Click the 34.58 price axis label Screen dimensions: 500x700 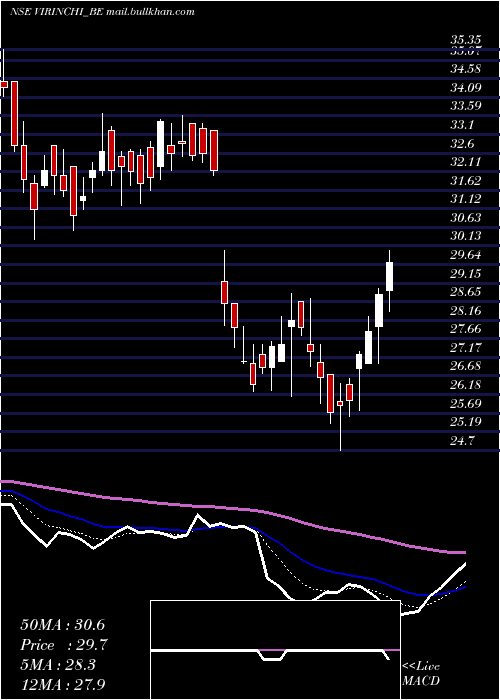(x=466, y=69)
